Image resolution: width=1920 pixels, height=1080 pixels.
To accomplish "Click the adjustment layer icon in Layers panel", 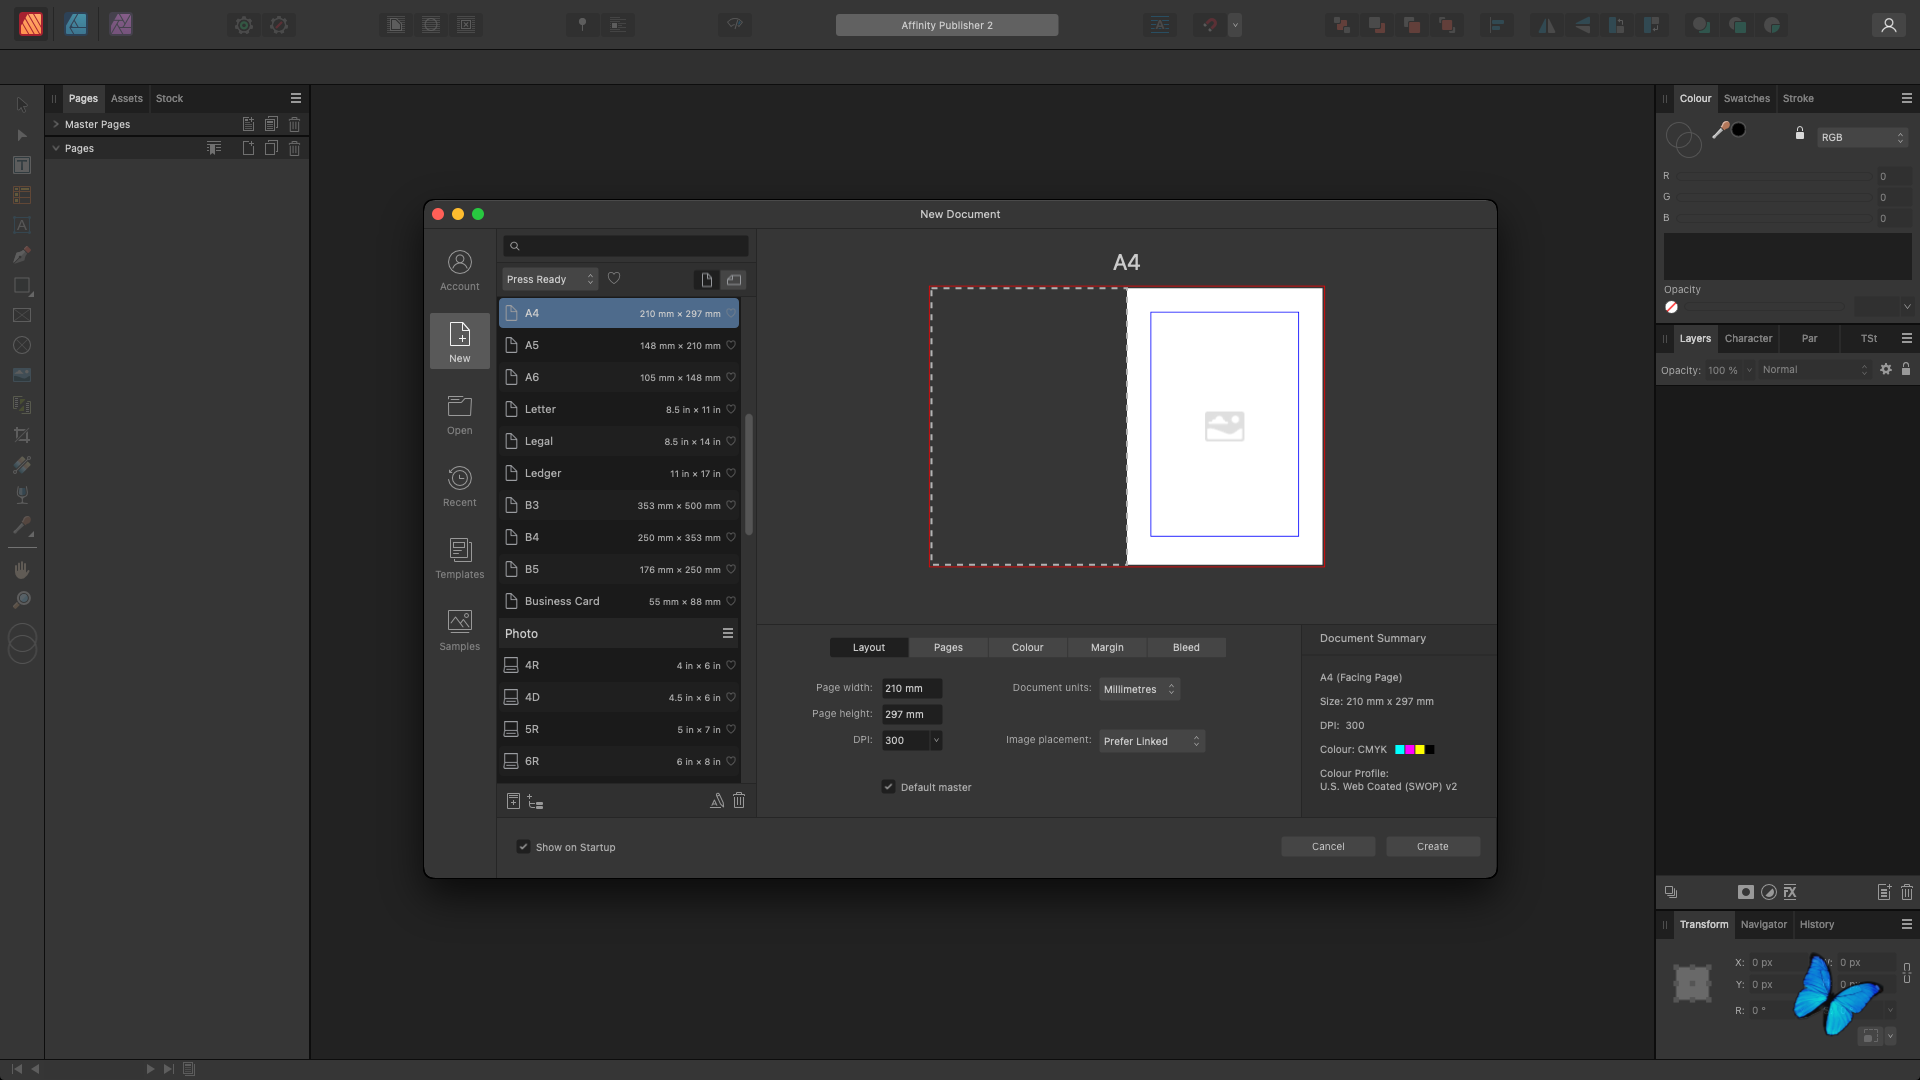I will [1768, 892].
